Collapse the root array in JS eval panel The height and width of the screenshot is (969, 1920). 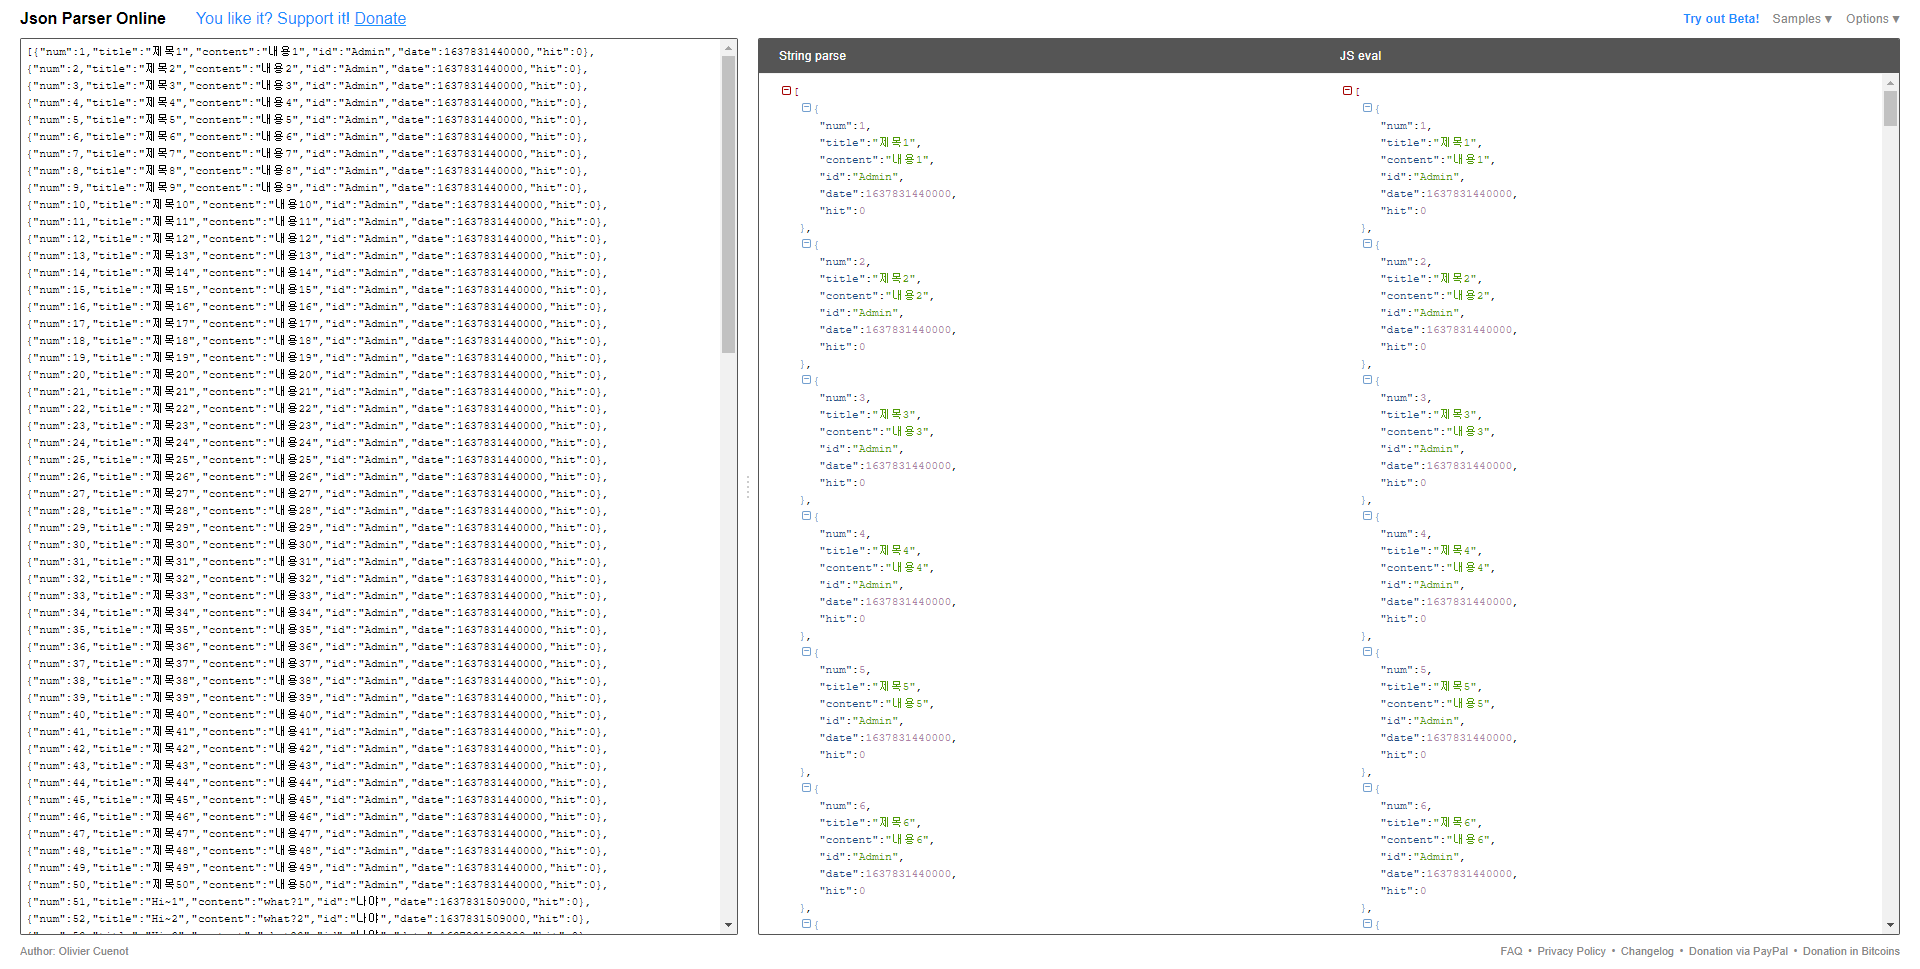click(x=1347, y=91)
